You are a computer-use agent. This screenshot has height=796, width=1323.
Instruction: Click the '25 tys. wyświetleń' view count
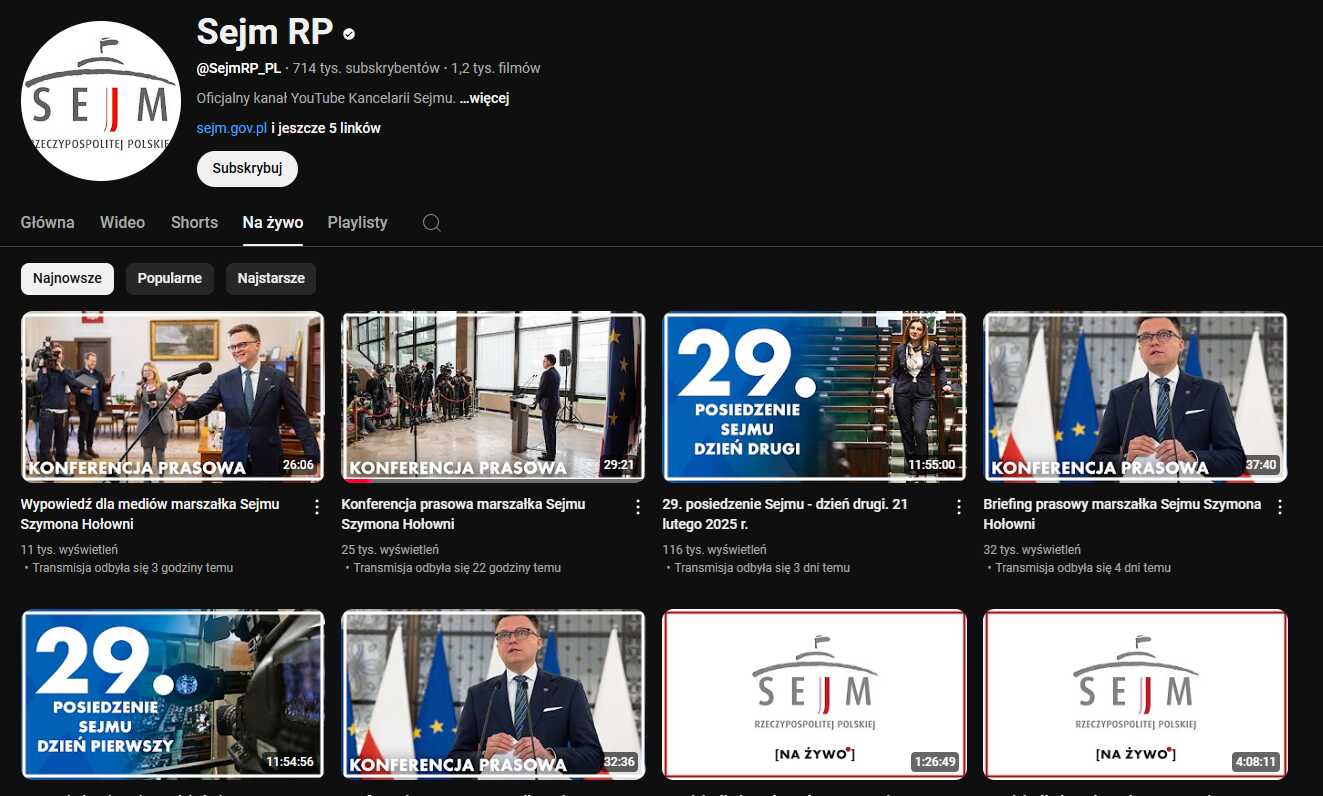pos(390,549)
